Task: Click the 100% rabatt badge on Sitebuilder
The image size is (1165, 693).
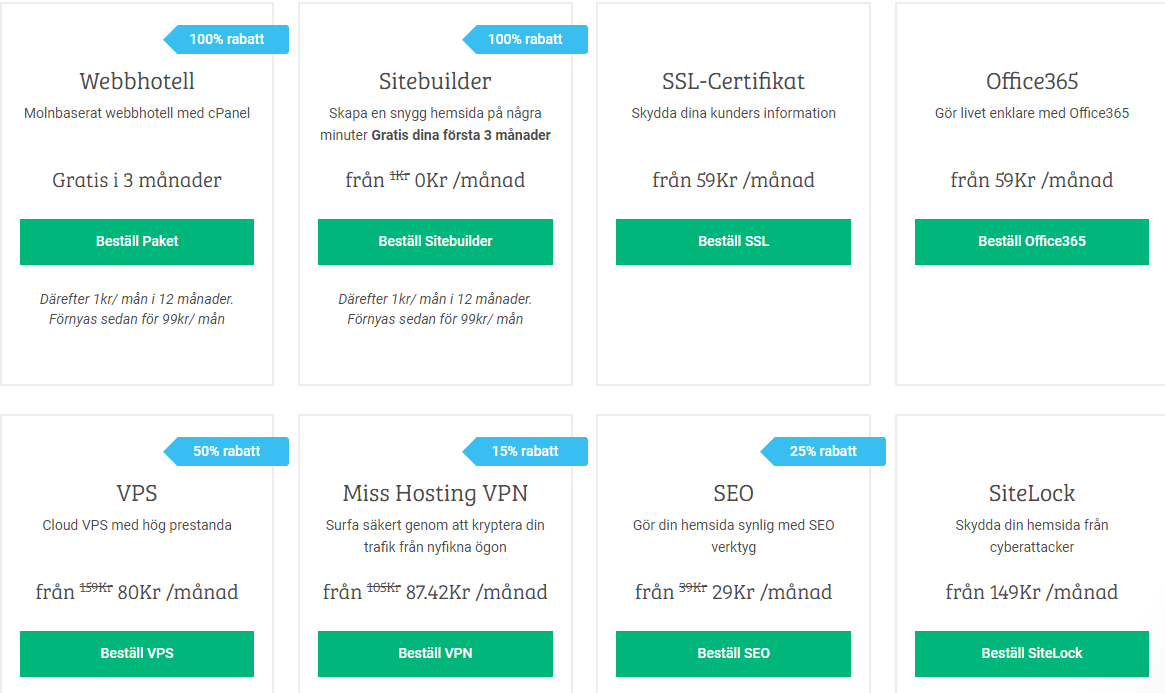Action: (525, 39)
